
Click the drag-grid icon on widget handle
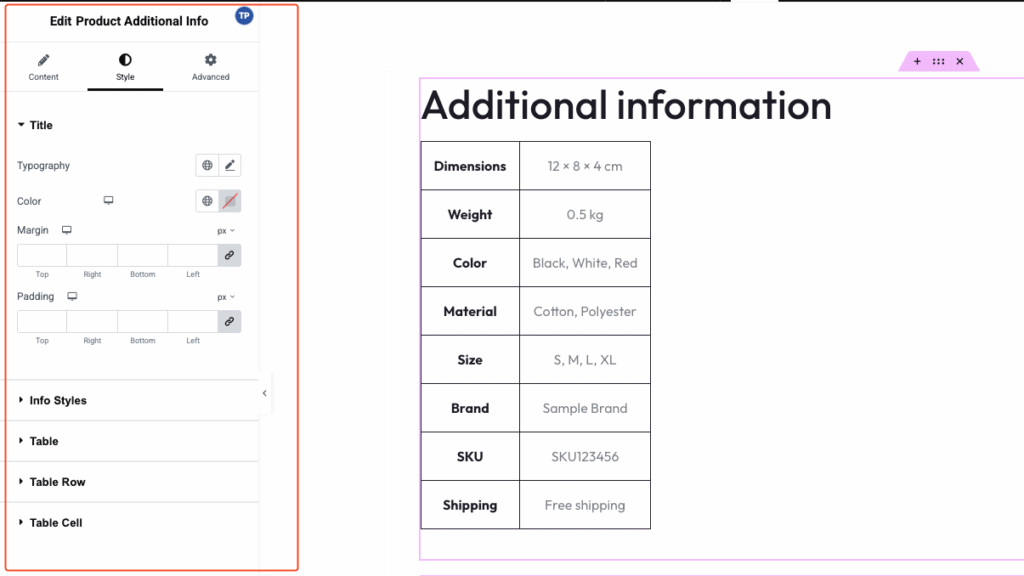point(938,61)
